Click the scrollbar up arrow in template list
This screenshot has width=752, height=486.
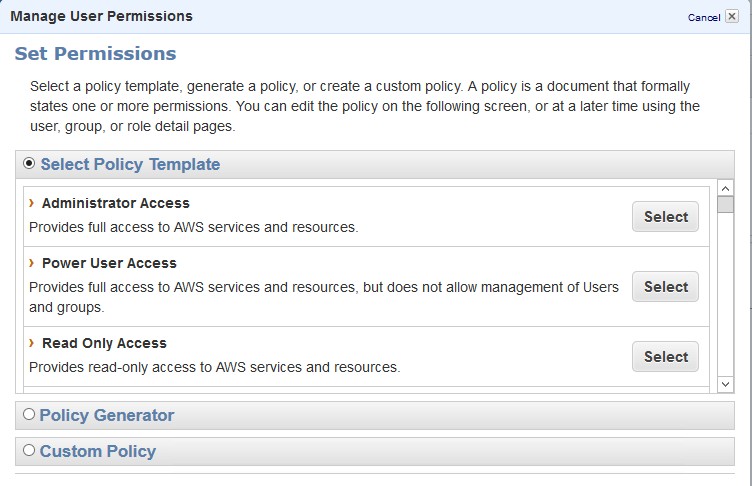click(726, 187)
